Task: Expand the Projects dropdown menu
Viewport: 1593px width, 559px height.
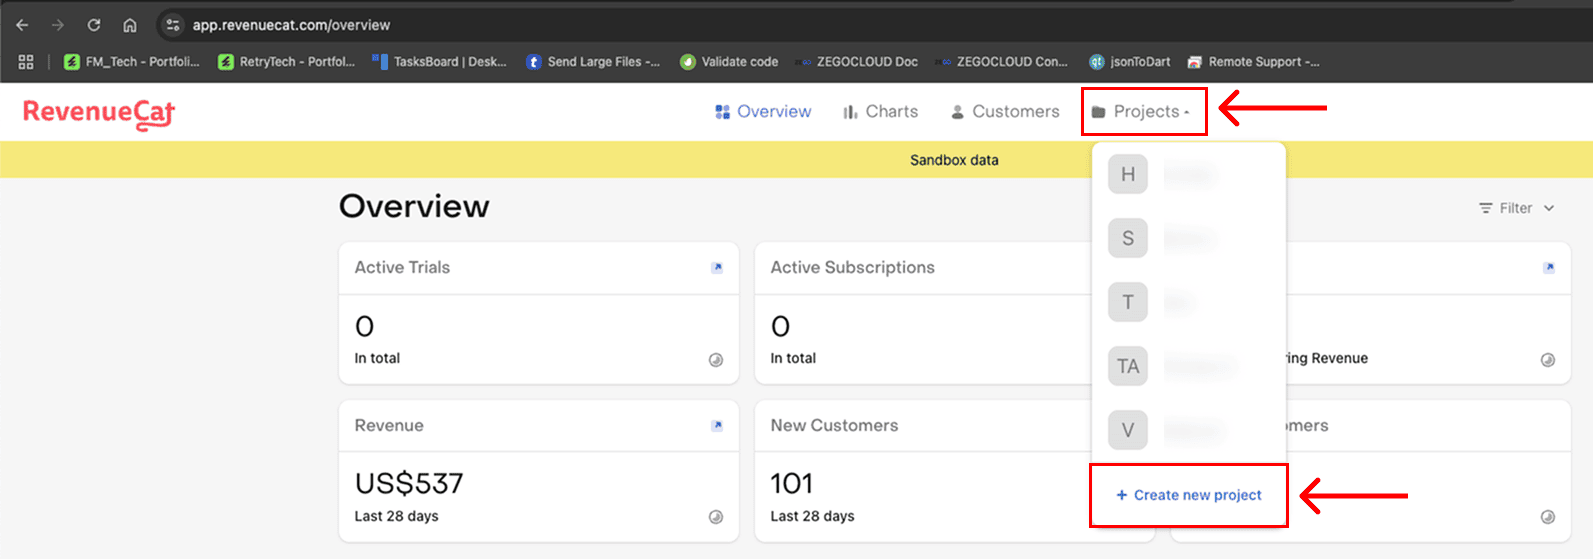Action: coord(1144,112)
